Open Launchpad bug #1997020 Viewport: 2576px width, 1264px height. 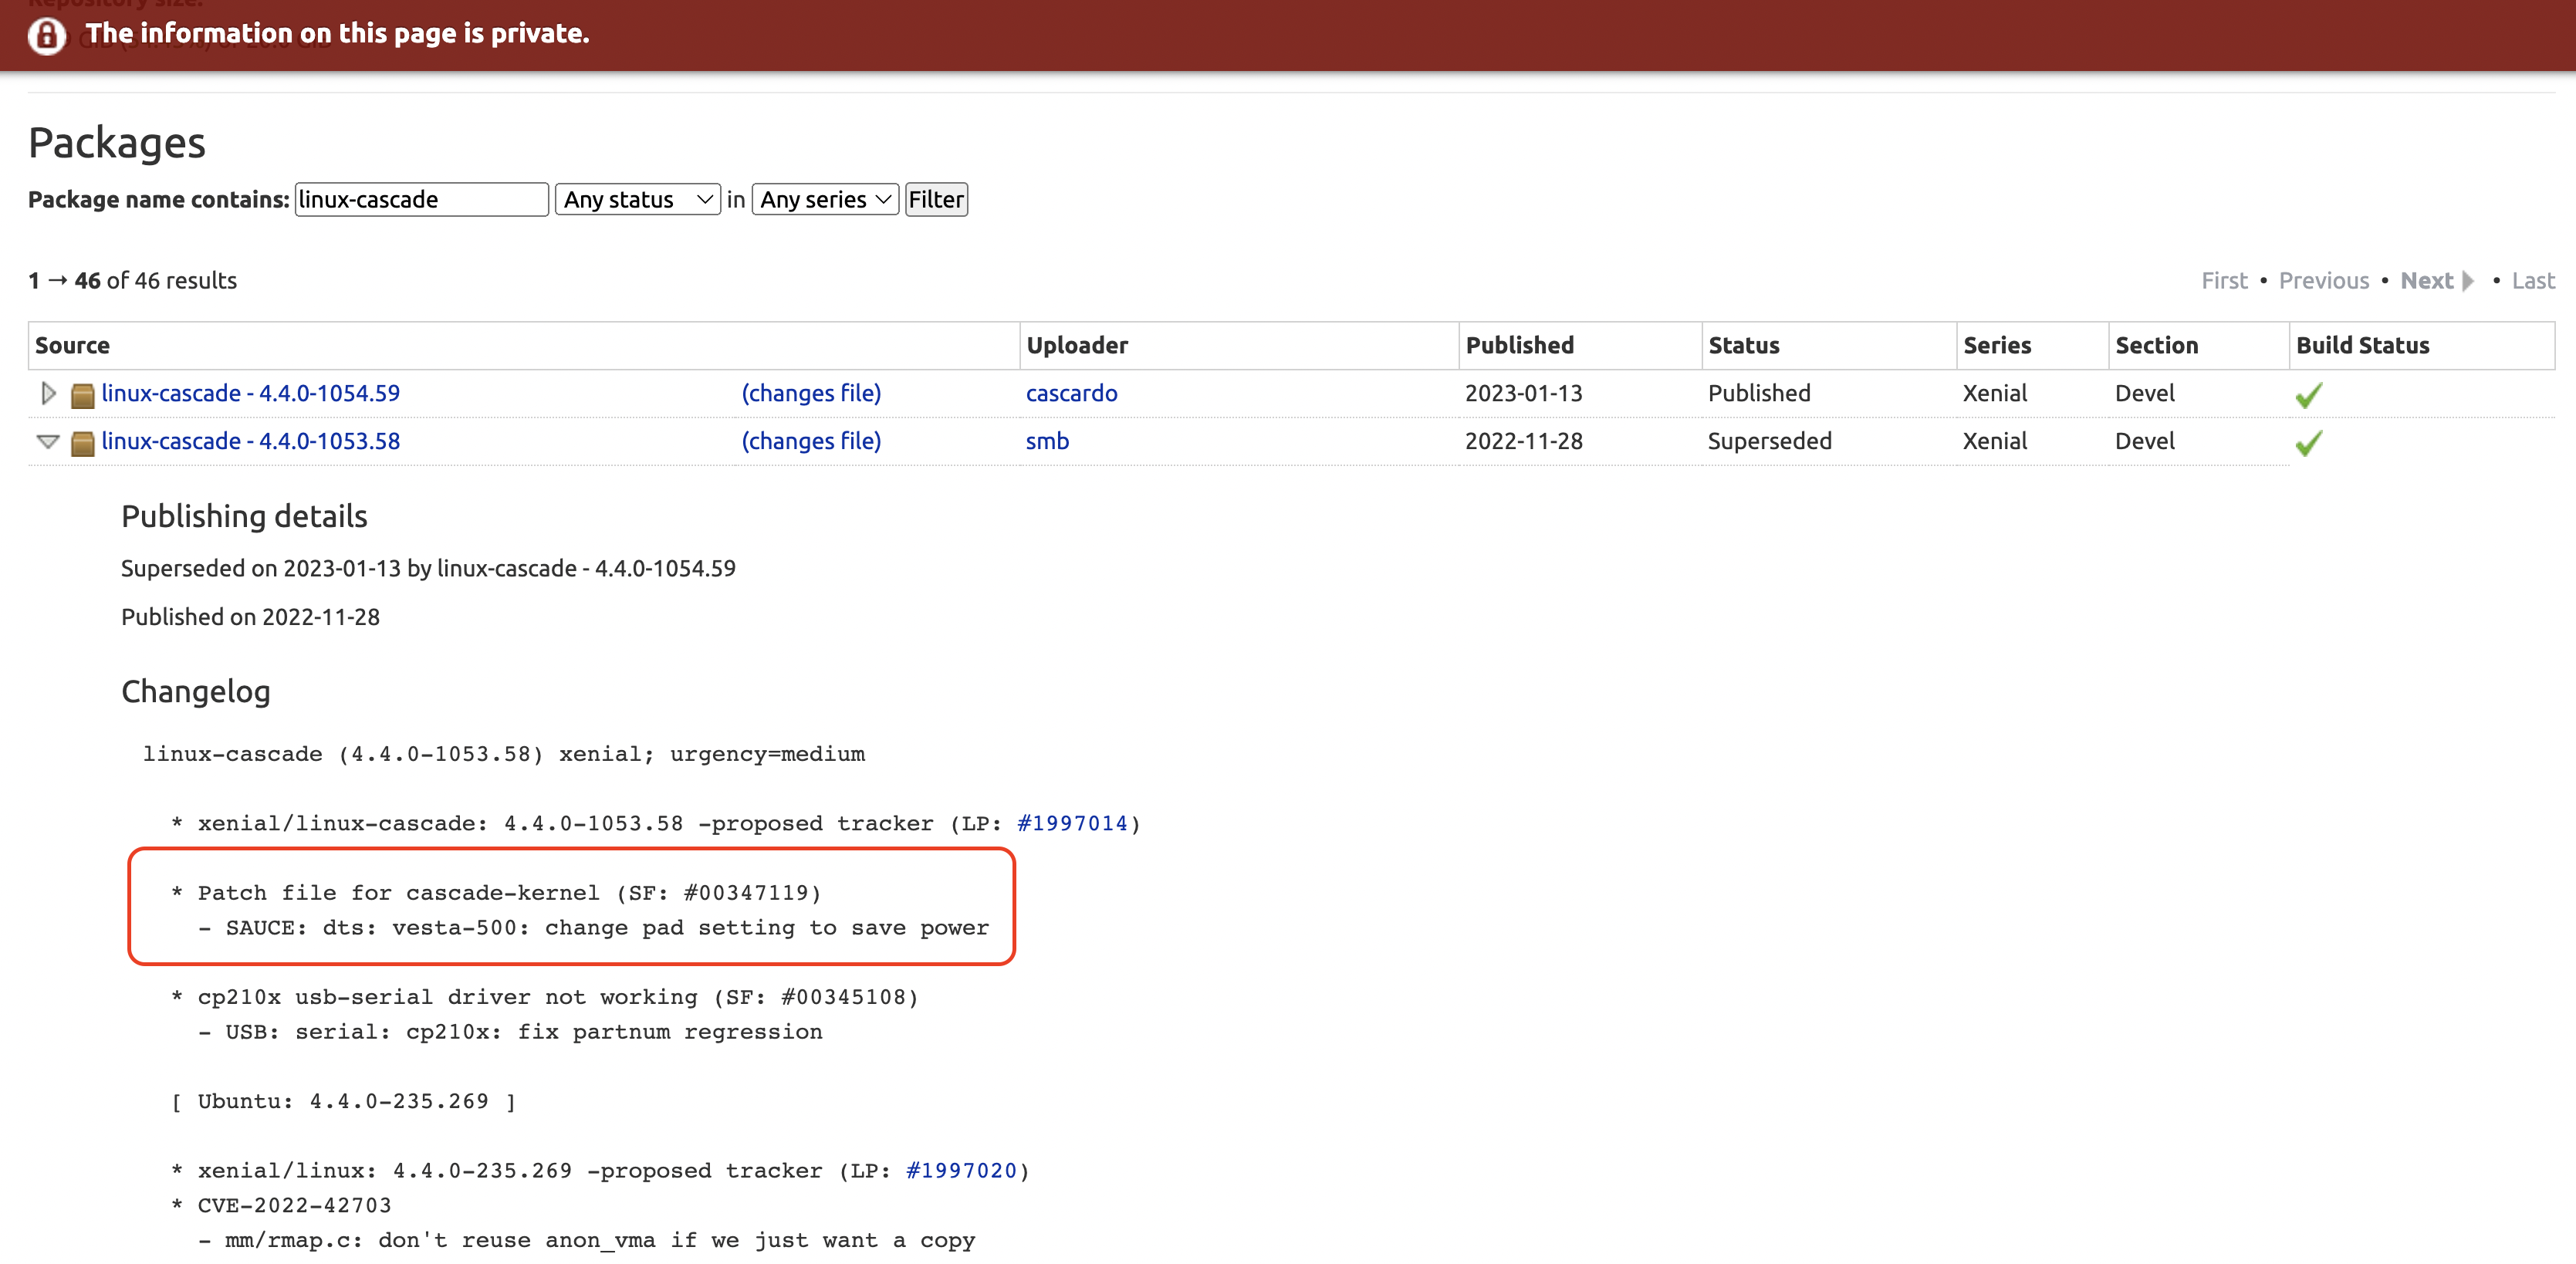click(x=961, y=1170)
